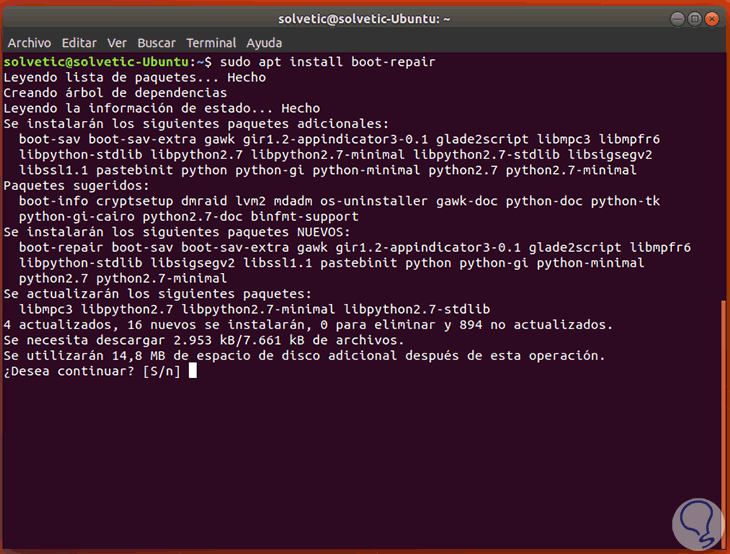Open the Archivo menu

coord(29,43)
